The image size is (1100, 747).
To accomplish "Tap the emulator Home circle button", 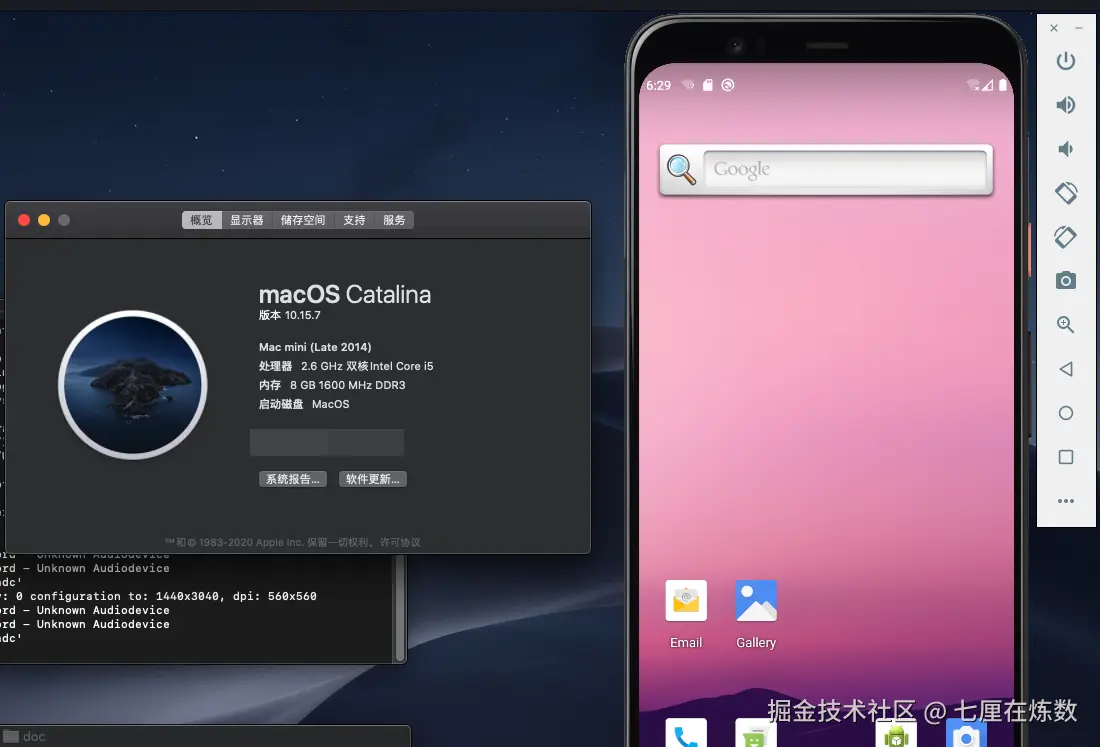I will click(1066, 413).
